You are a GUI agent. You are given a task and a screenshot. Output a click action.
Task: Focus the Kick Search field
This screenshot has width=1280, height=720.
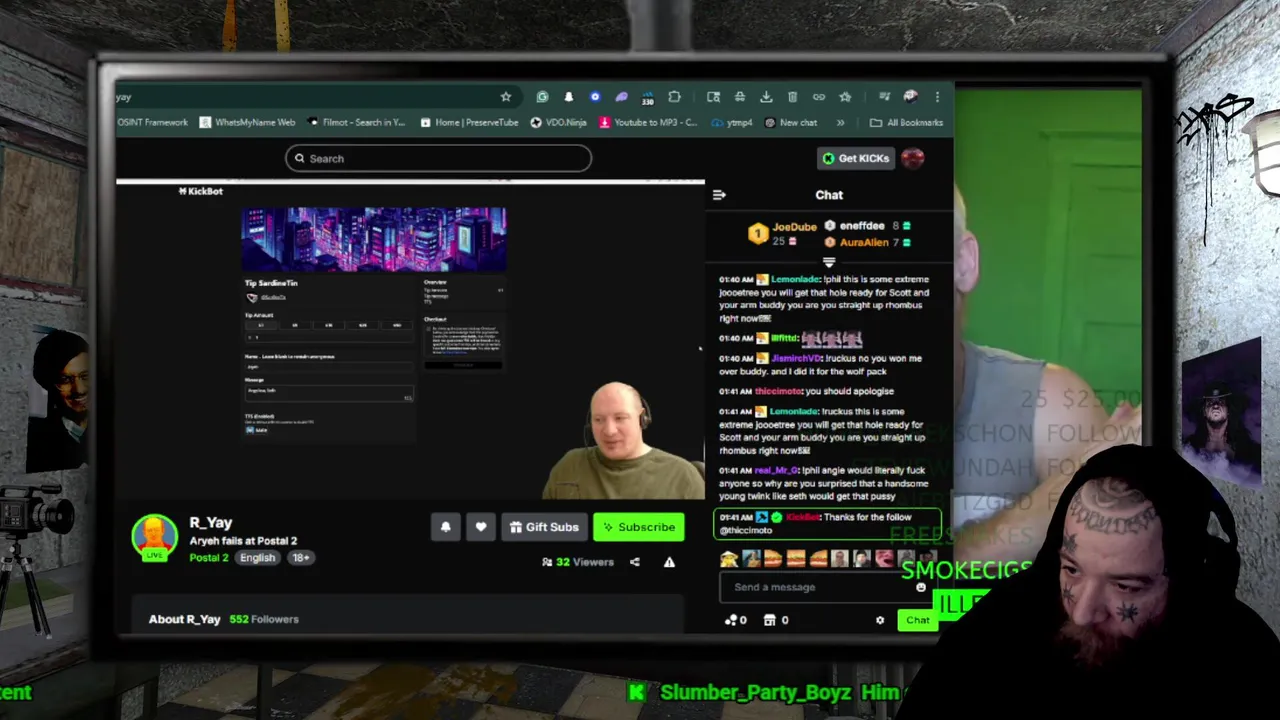coord(438,158)
